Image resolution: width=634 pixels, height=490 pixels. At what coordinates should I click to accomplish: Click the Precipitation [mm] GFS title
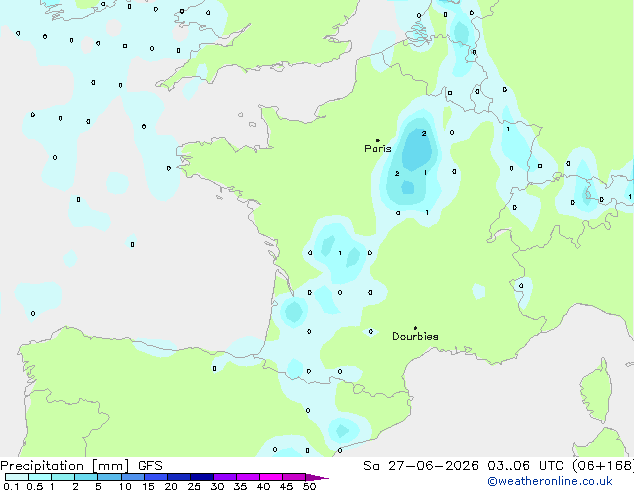coord(81,466)
